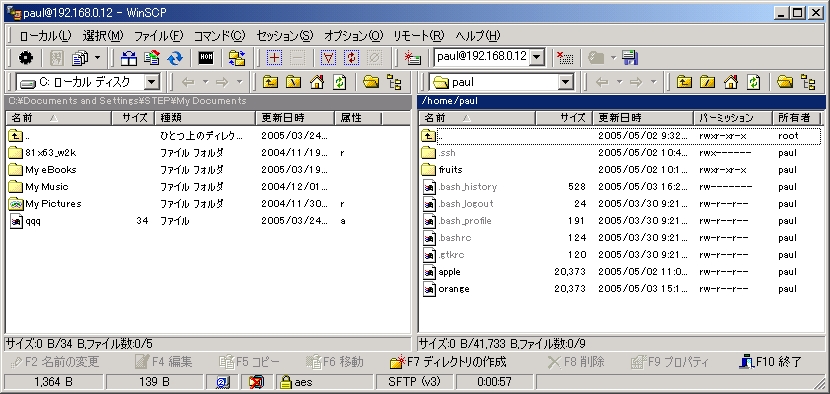The image size is (830, 394).
Task: Open the remote directory paul dropdown
Action: pos(565,82)
